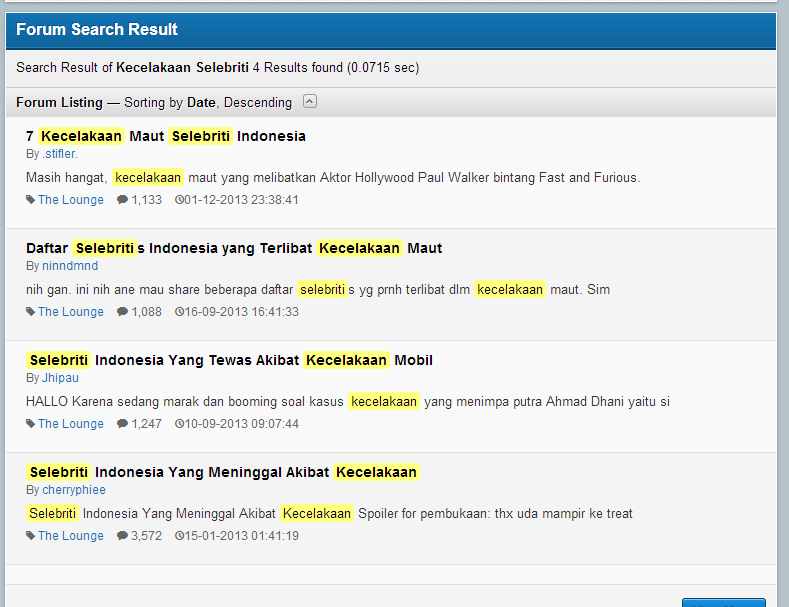Click the snippet mentioning 'Spoiler for pembukaan'
The image size is (789, 607).
pyautogui.click(x=329, y=513)
